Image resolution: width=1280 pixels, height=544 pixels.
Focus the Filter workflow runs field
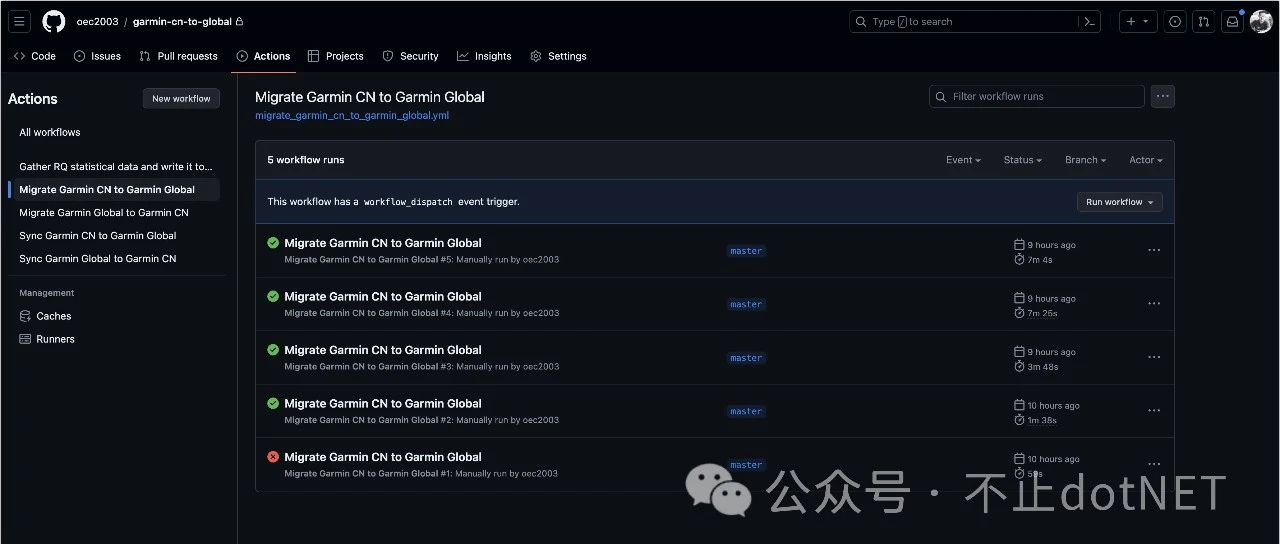(1037, 96)
